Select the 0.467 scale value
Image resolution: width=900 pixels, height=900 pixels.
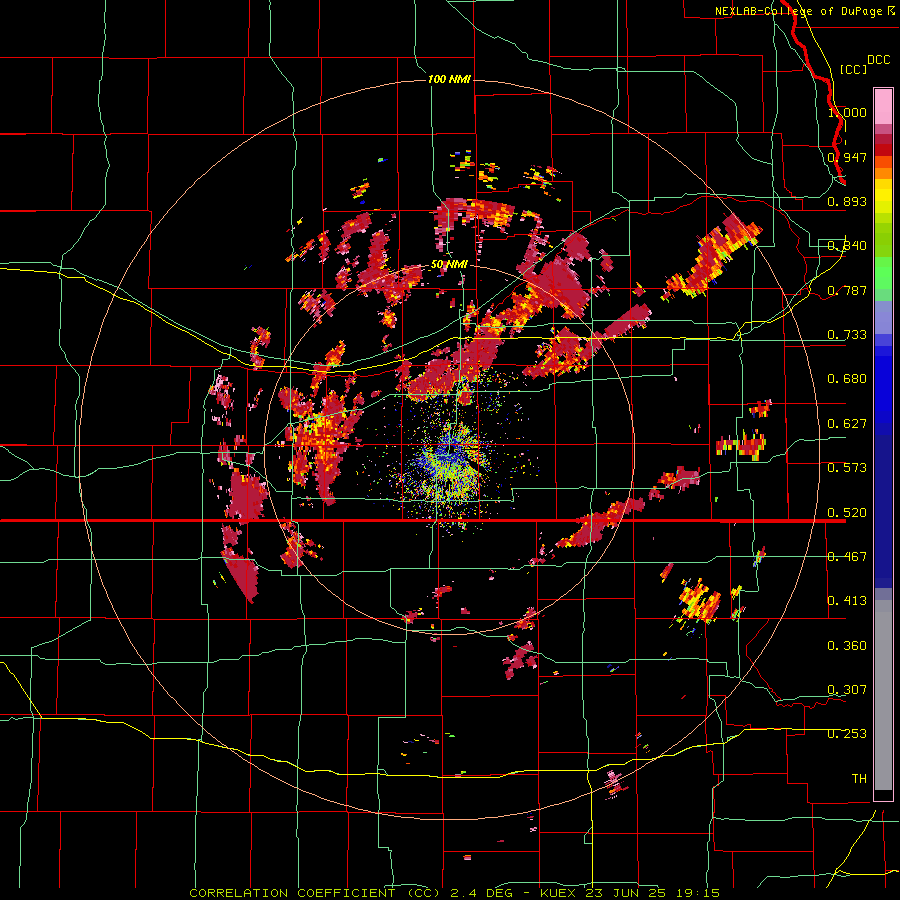pyautogui.click(x=847, y=557)
